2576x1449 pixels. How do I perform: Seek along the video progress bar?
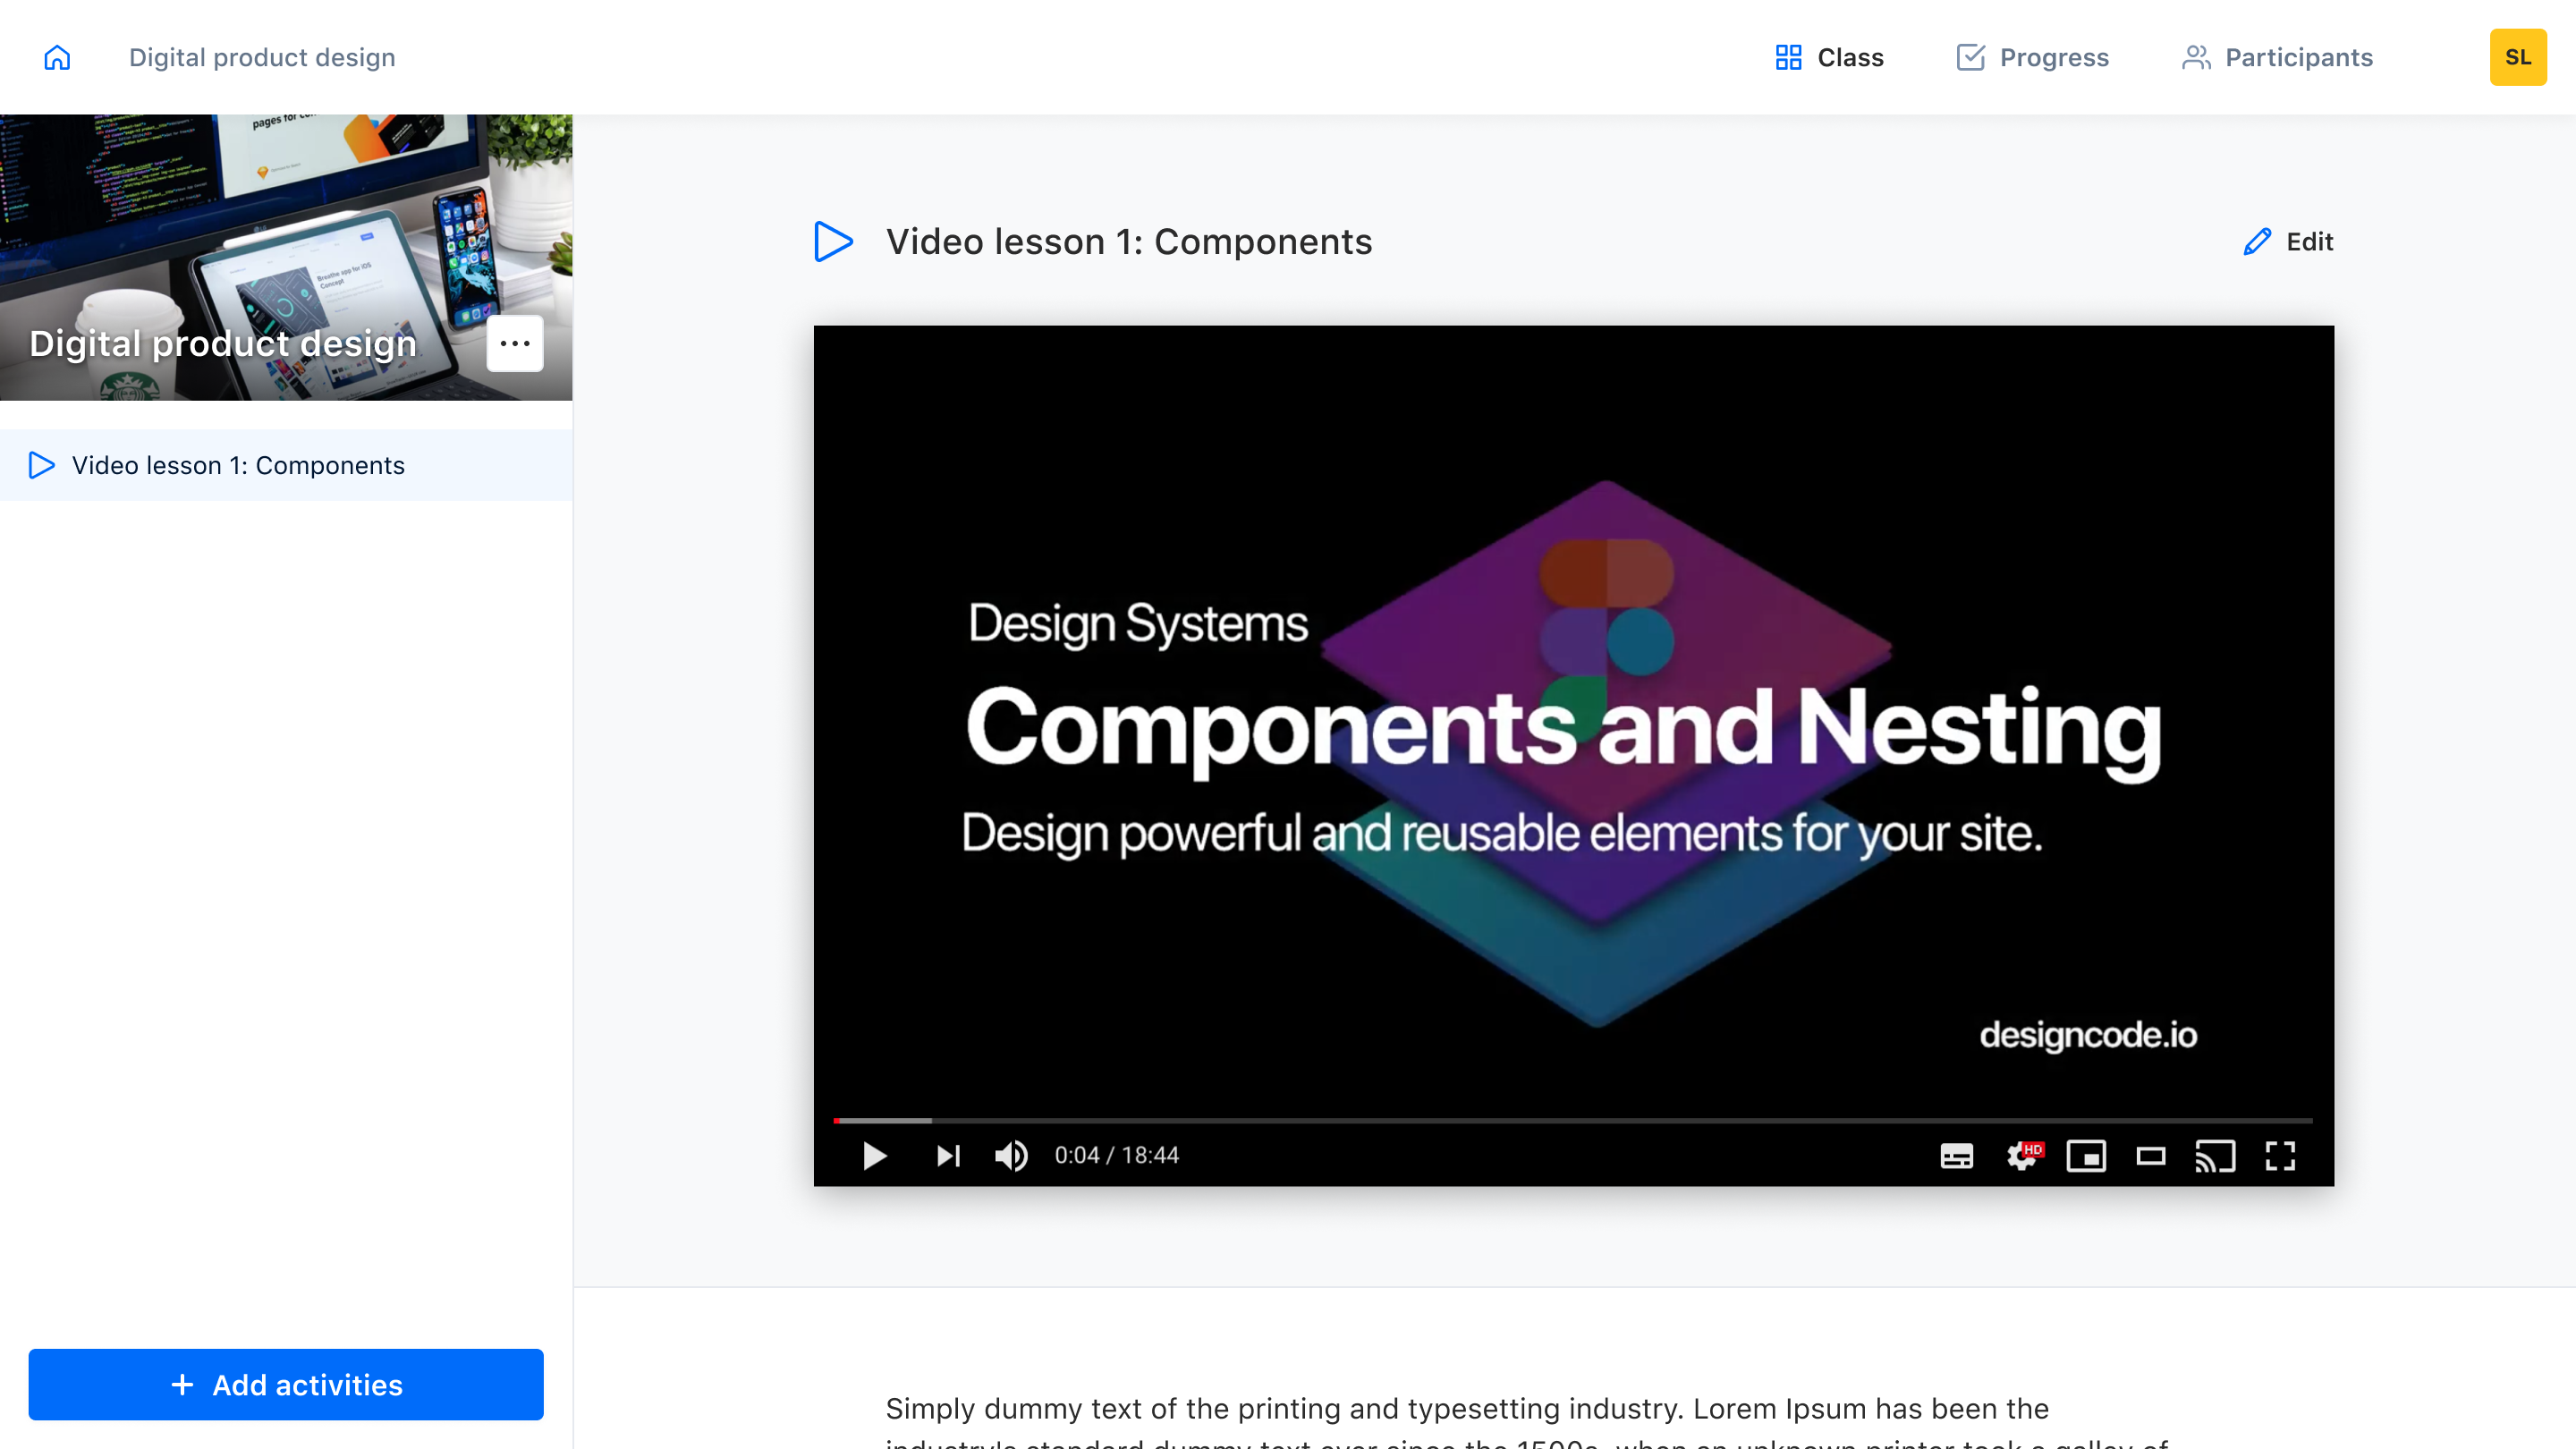pos(1573,1120)
